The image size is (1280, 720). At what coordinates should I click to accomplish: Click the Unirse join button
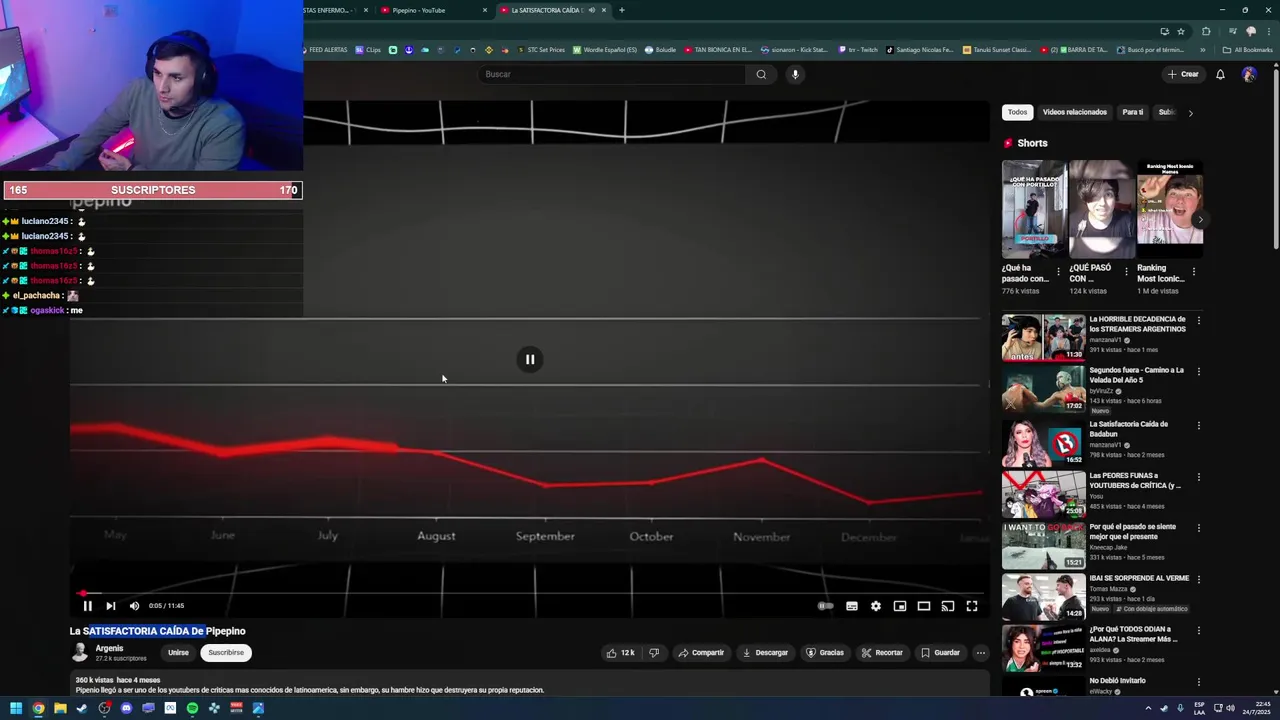pyautogui.click(x=178, y=653)
